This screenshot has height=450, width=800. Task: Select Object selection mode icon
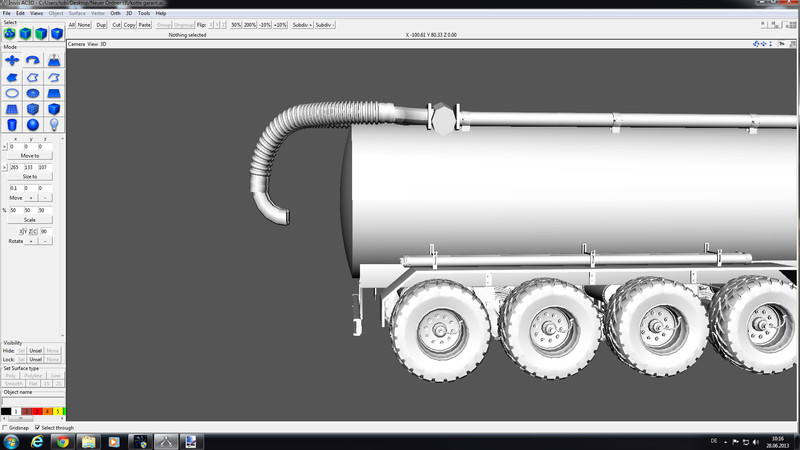[x=25, y=34]
